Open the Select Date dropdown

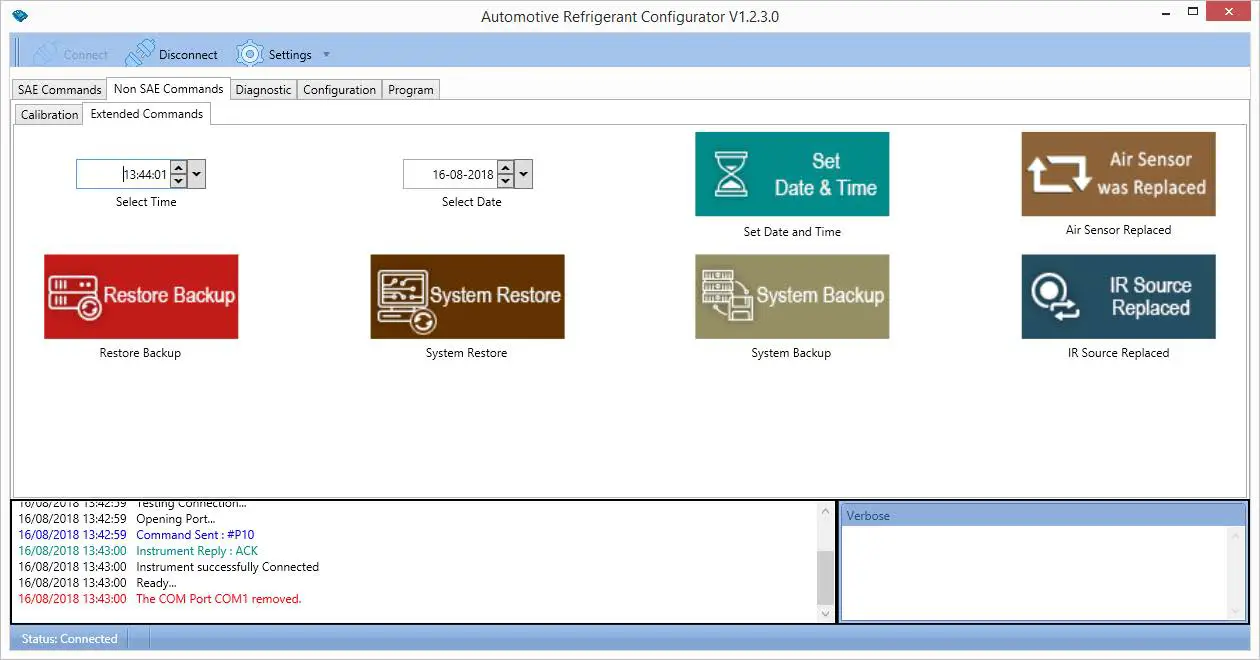pyautogui.click(x=523, y=173)
